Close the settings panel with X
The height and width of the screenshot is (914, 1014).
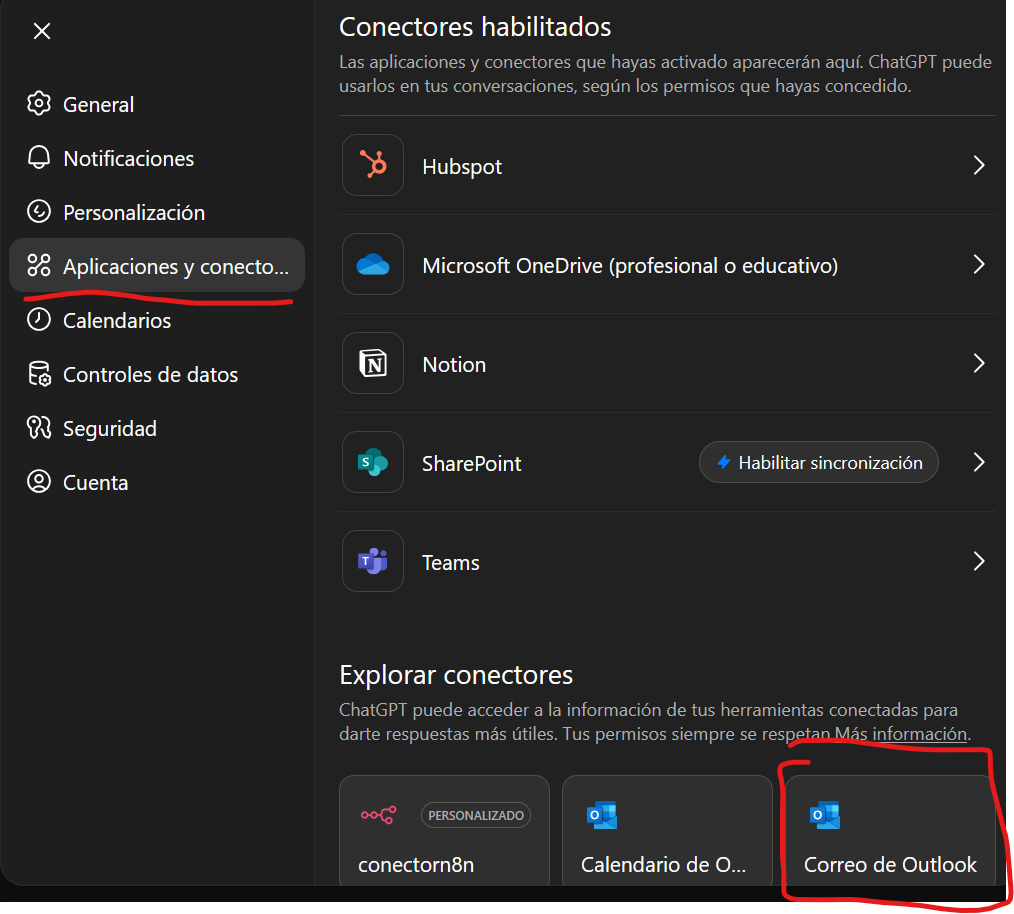(41, 31)
